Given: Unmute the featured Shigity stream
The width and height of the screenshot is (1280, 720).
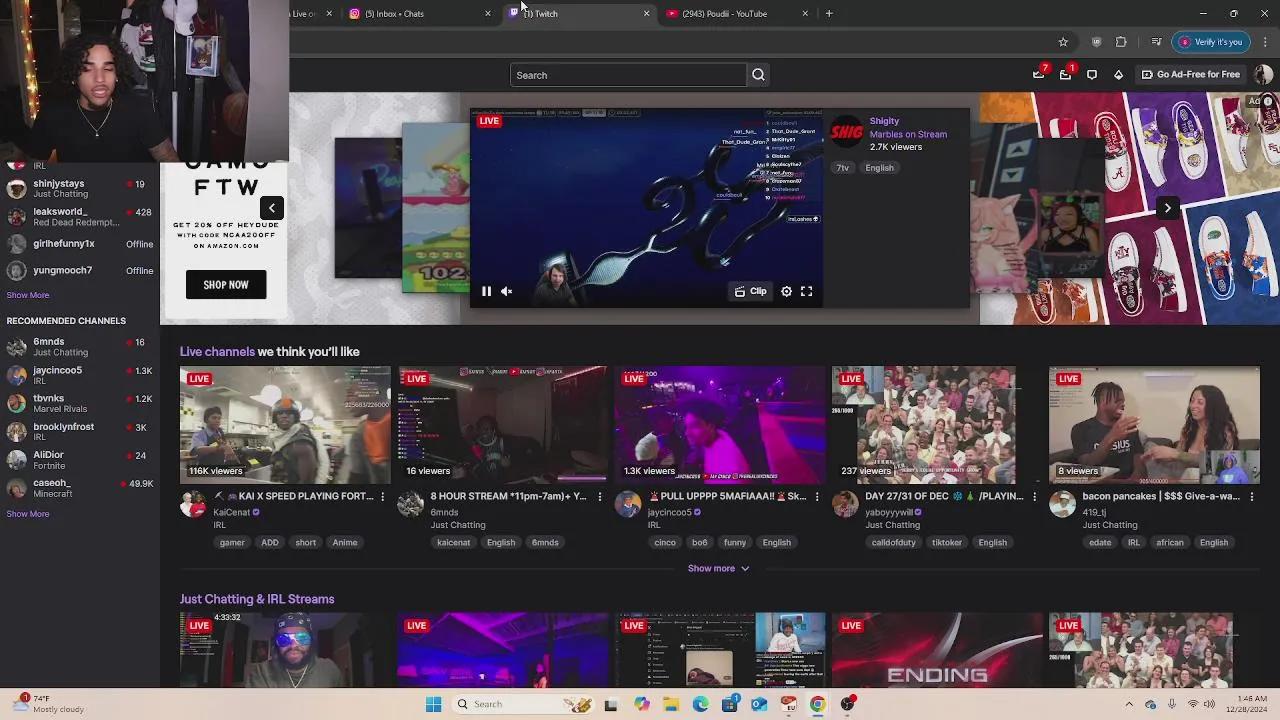Looking at the screenshot, I should pyautogui.click(x=507, y=292).
